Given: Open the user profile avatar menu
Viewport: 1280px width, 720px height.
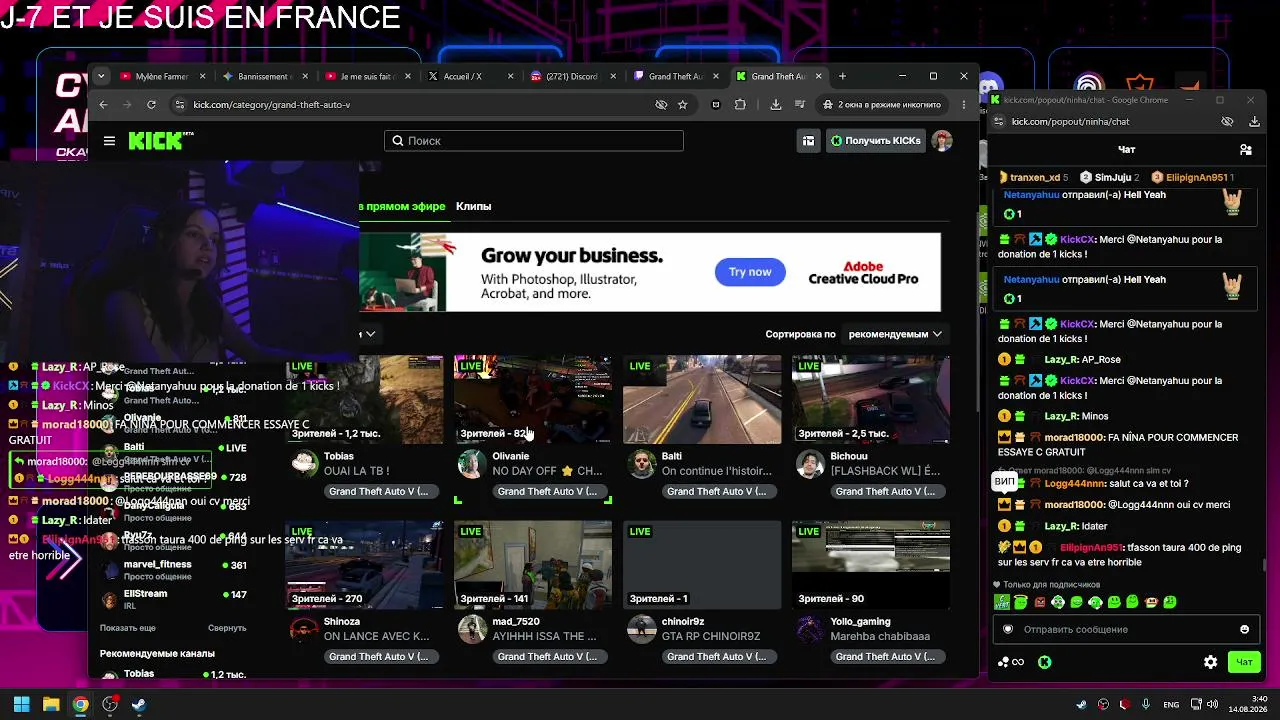Looking at the screenshot, I should [942, 141].
